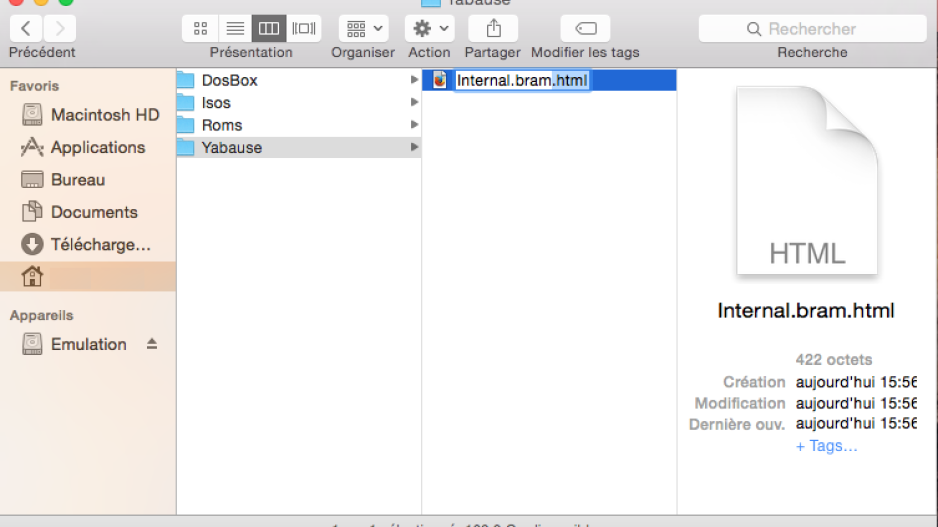Click the Création date value
The height and width of the screenshot is (527, 938).
(x=856, y=382)
